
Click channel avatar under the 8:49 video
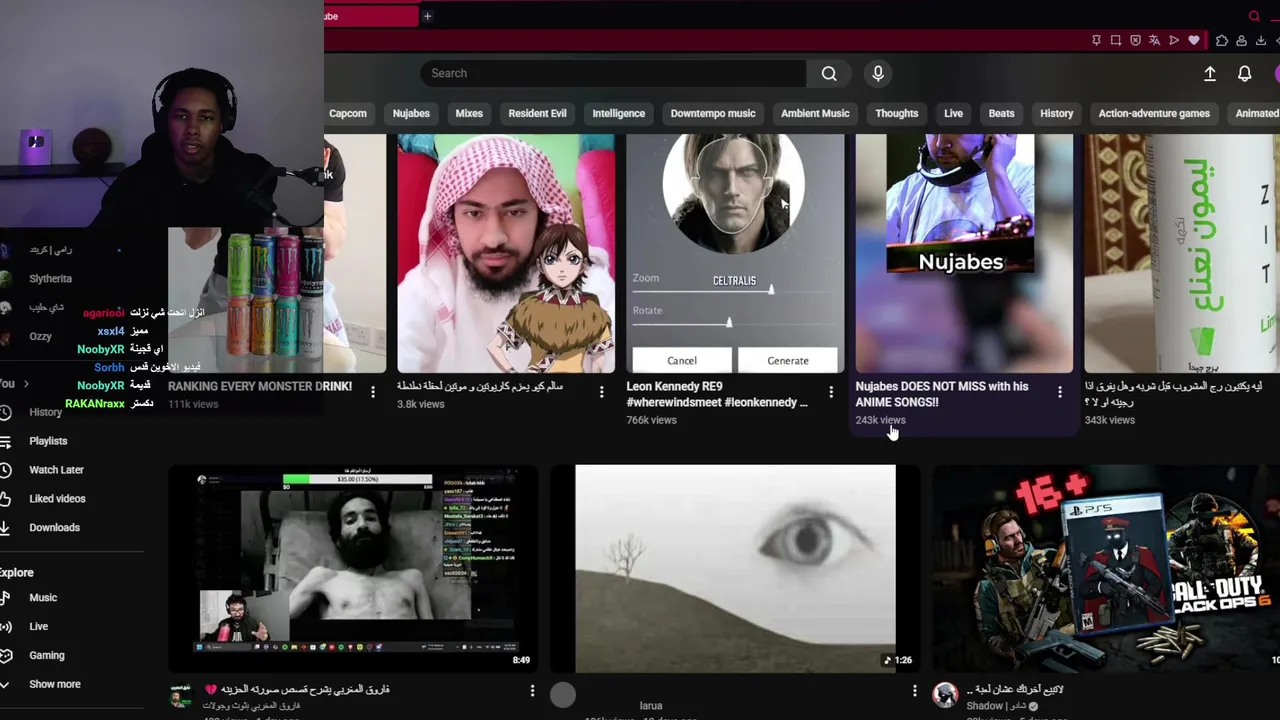(x=180, y=696)
